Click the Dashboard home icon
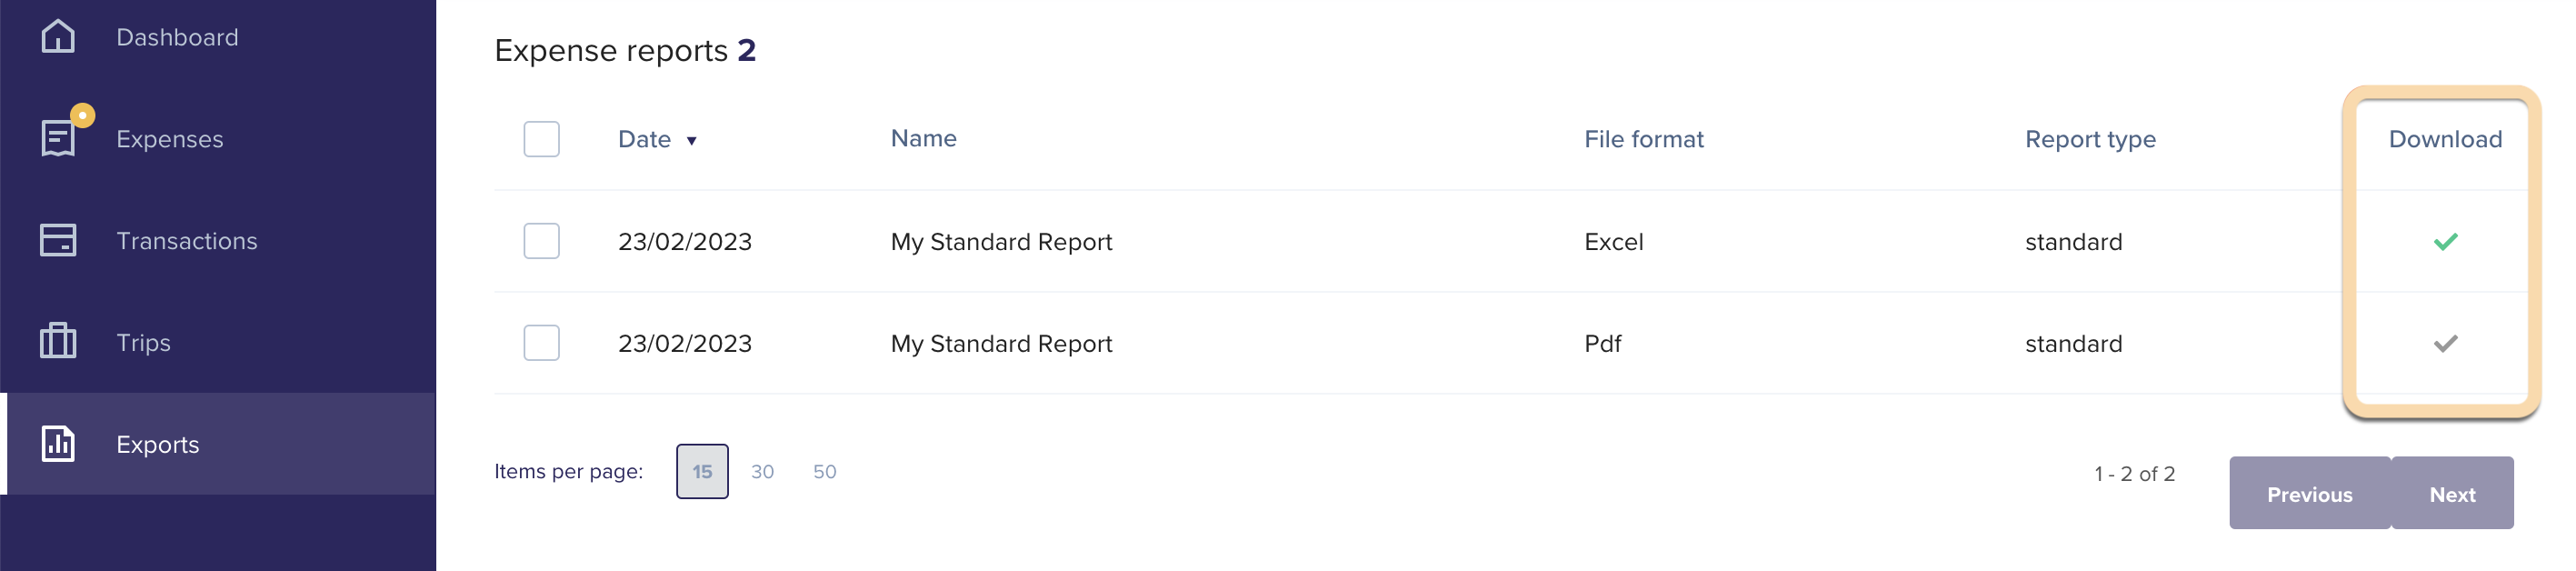 coord(58,36)
